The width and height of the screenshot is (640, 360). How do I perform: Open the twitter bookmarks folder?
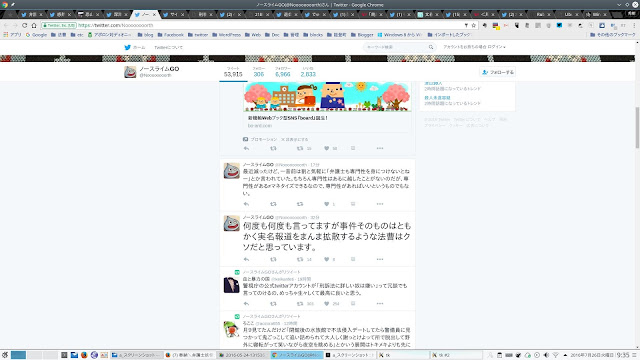[x=198, y=35]
